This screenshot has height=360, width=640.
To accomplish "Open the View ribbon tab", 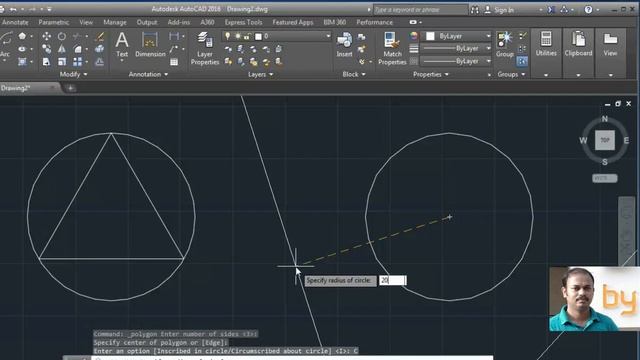I will [x=86, y=22].
